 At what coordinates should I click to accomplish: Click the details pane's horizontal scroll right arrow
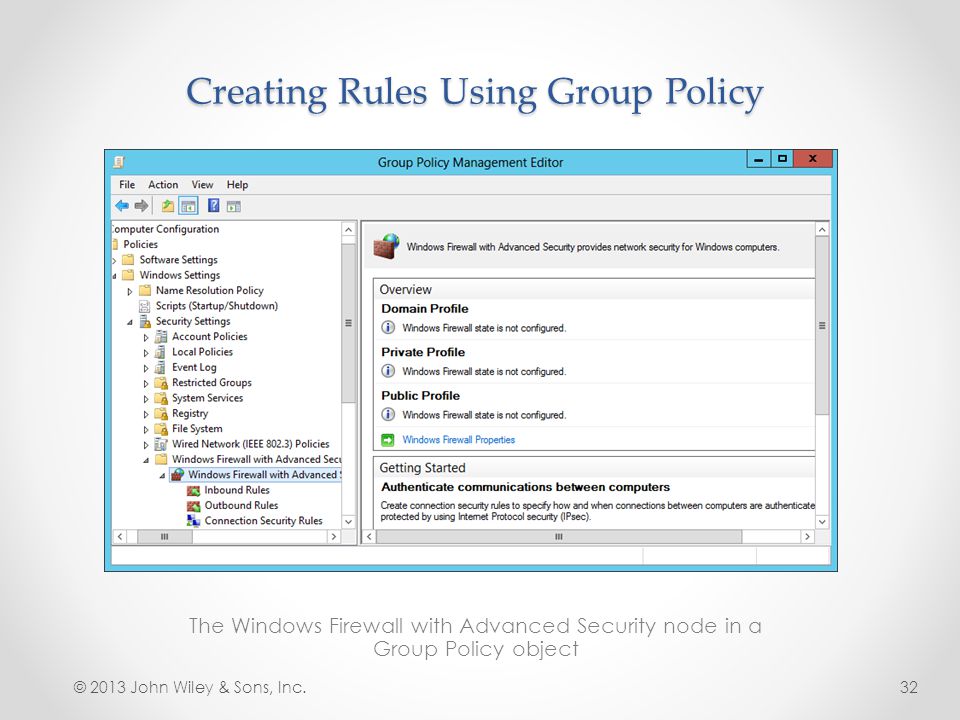(x=808, y=536)
